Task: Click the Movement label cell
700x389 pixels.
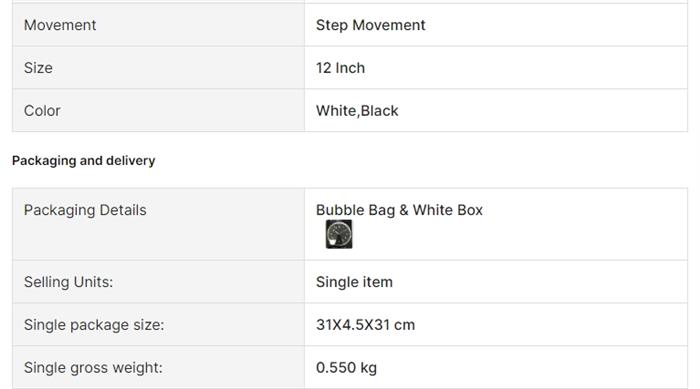Action: [x=158, y=25]
